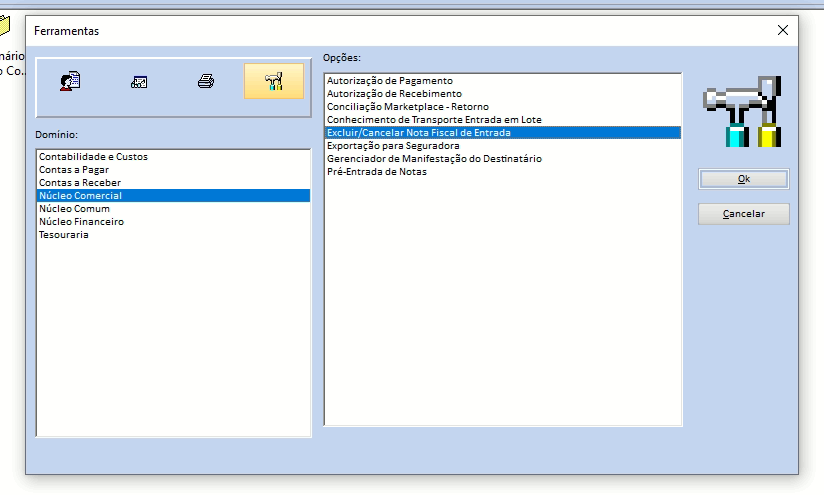Click the Ok button
824x495 pixels.
click(x=744, y=179)
